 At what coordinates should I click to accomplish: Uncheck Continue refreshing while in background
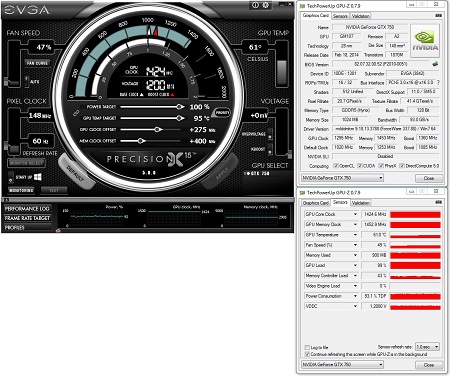[307, 354]
